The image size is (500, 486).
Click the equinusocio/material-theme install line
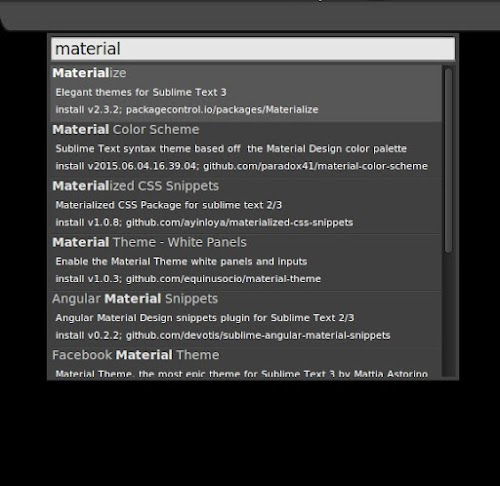click(188, 279)
